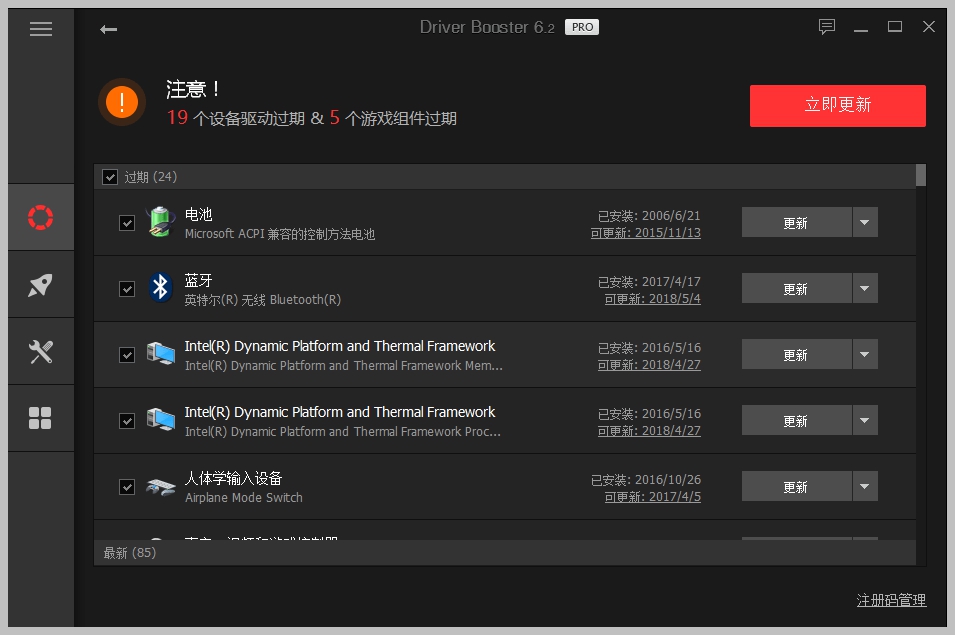The height and width of the screenshot is (635, 955).
Task: Expand dropdown for Thermal Framework Mem... update
Action: pos(865,354)
